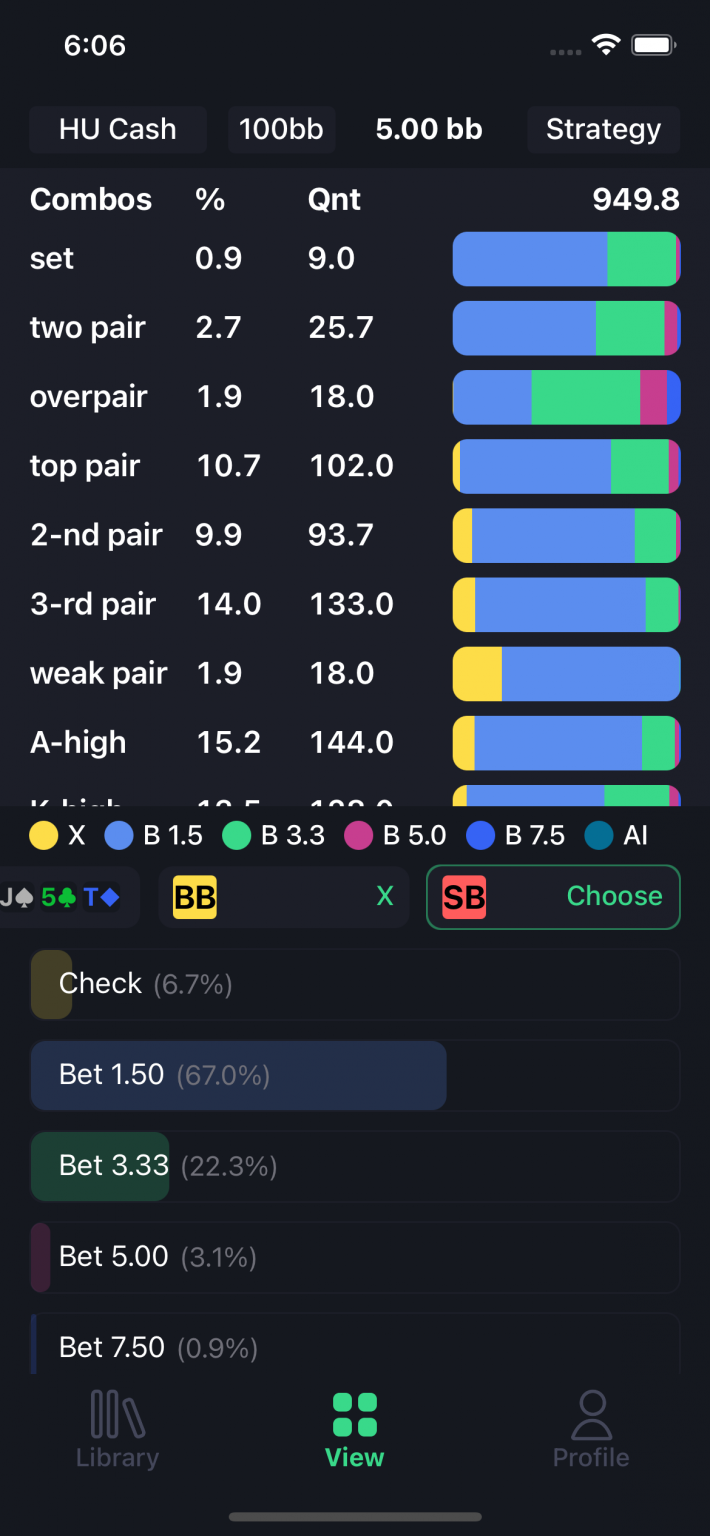Select the yellow X check legend icon
Viewport: 710px width, 1536px height.
coord(43,835)
